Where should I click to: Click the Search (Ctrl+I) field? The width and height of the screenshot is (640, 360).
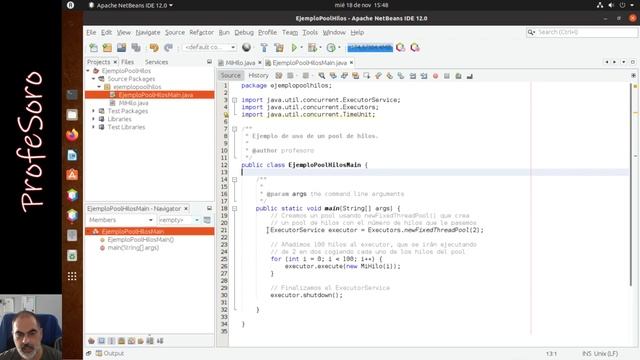[582, 32]
